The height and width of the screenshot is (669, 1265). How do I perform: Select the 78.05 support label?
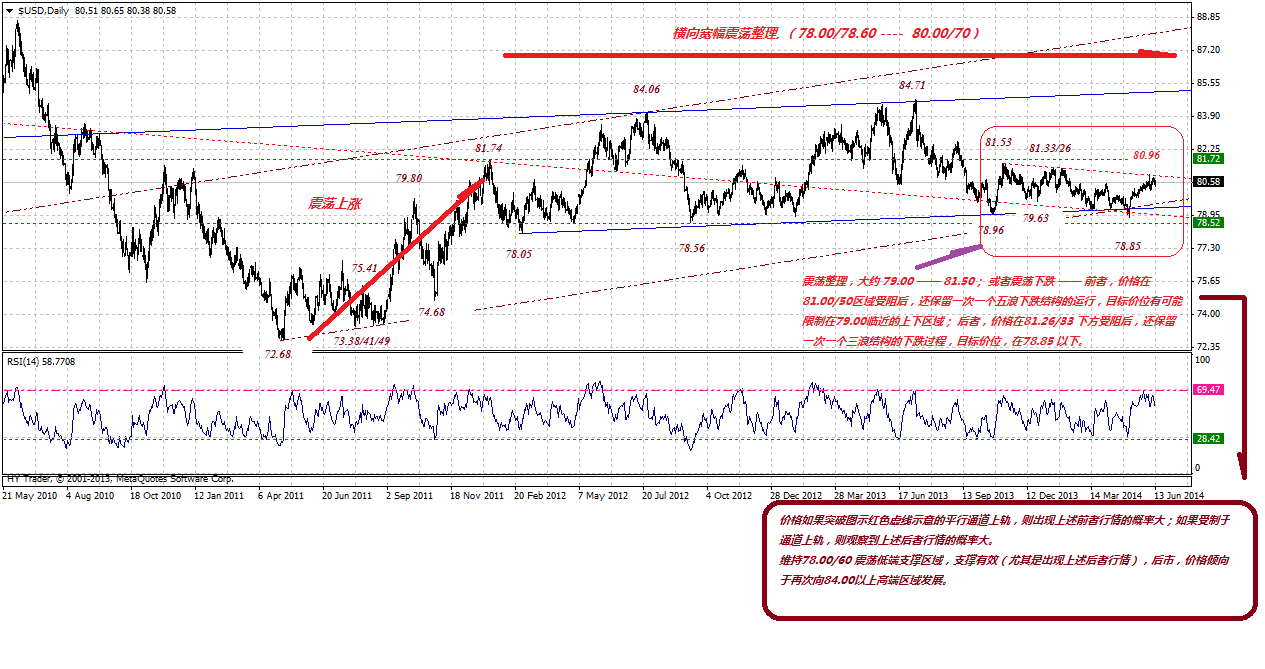tap(518, 254)
